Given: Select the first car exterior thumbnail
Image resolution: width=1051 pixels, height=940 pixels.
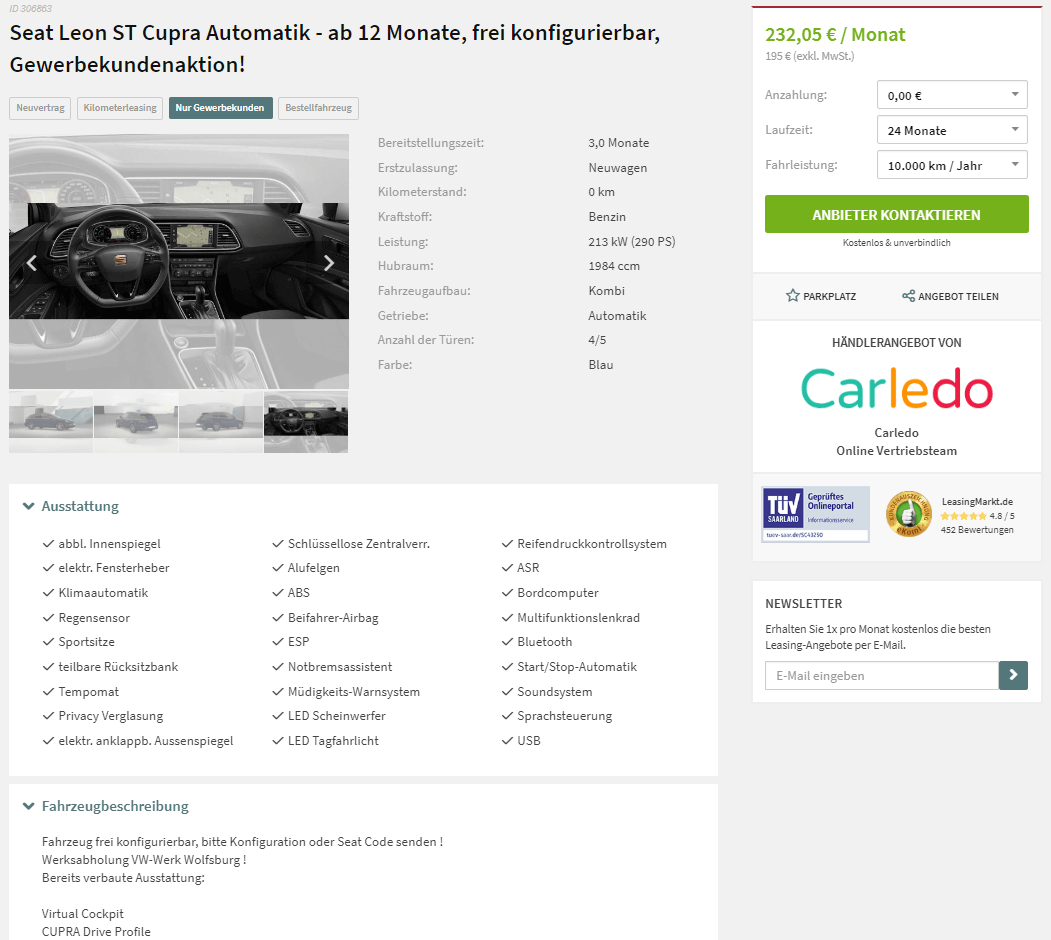Looking at the screenshot, I should coord(51,422).
